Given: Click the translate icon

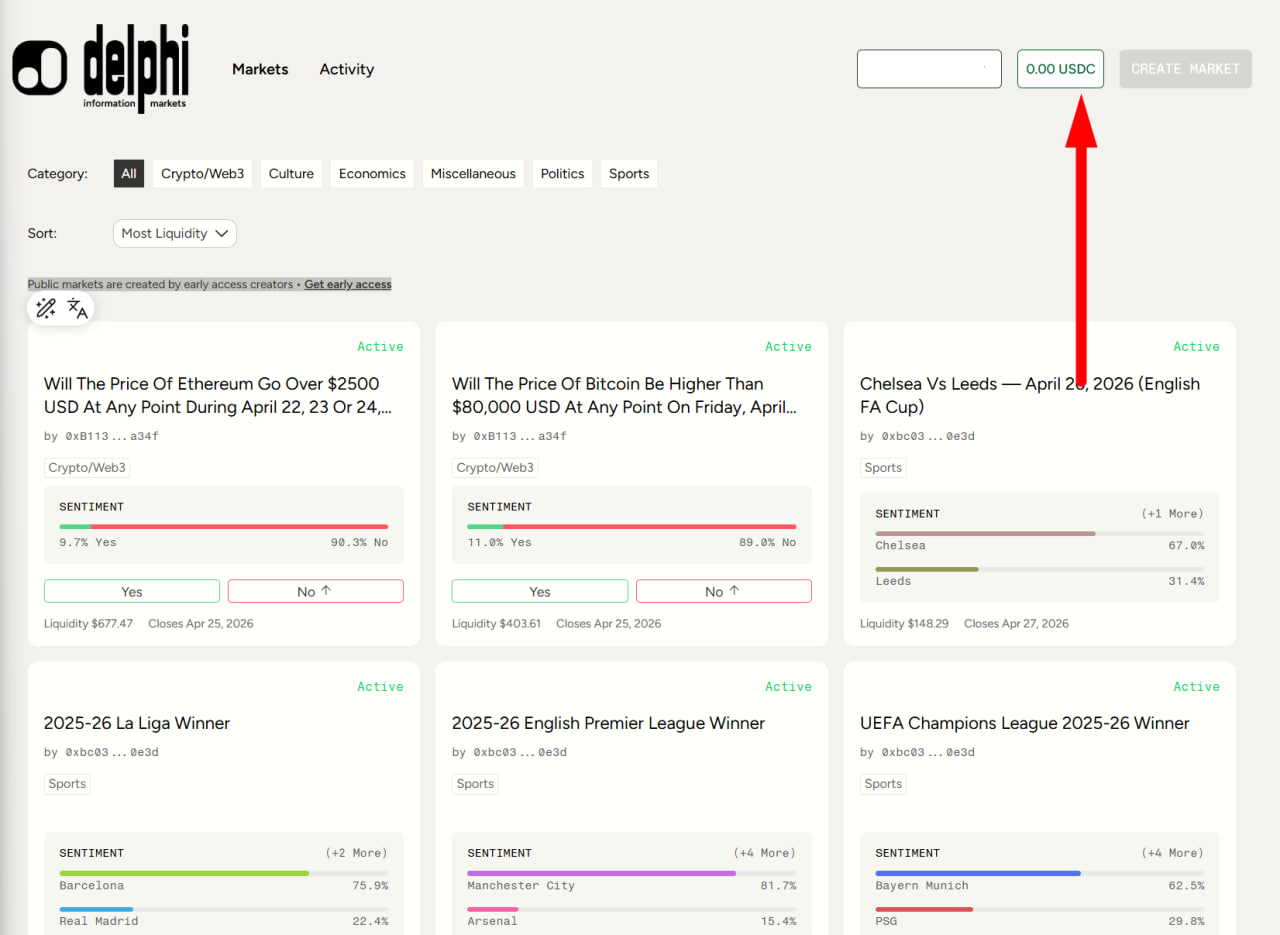Looking at the screenshot, I should 78,309.
